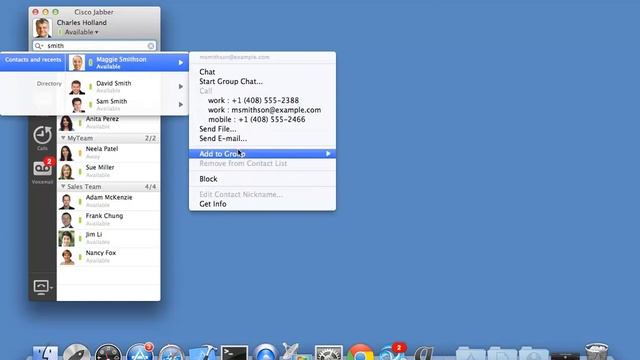Open the Trash in the Dock
Viewport: 640px width, 360px height.
[596, 351]
